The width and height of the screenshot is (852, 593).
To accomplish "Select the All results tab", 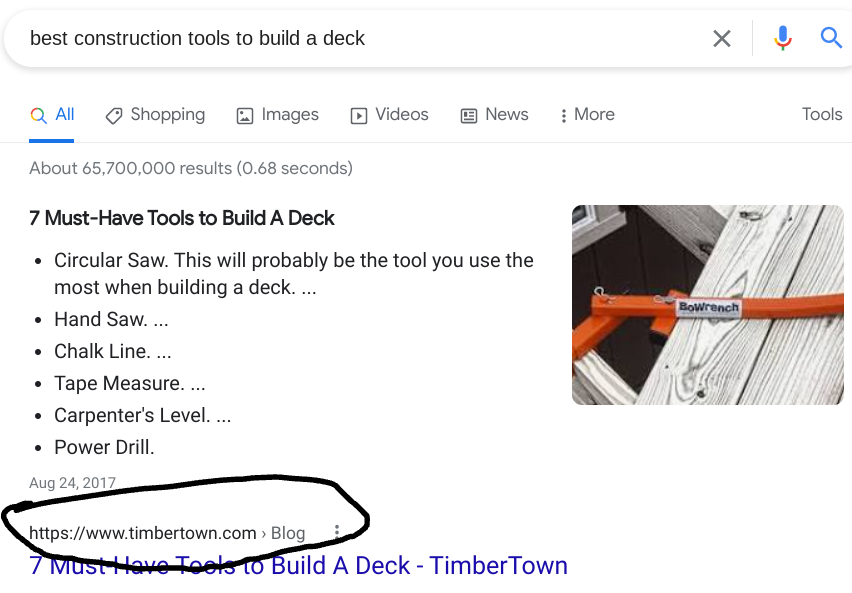I will 53,115.
